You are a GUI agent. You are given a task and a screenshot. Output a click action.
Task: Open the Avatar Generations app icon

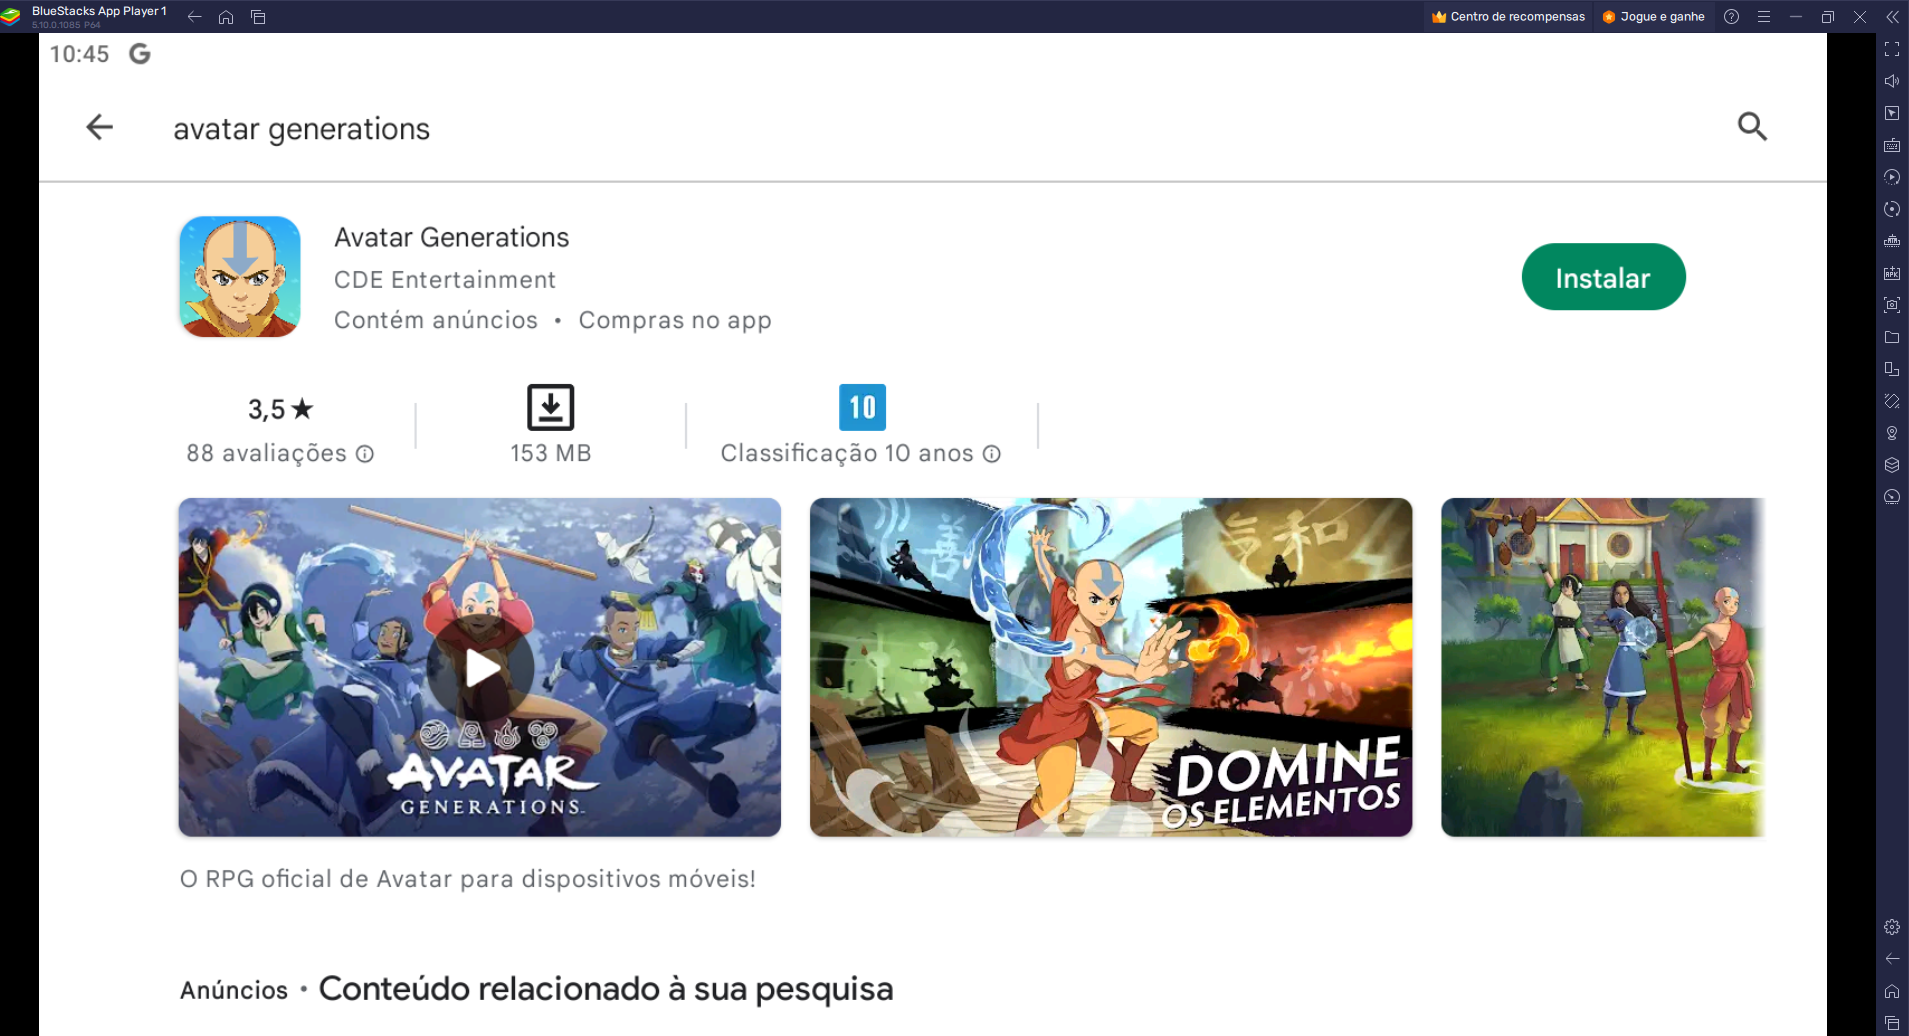point(240,277)
